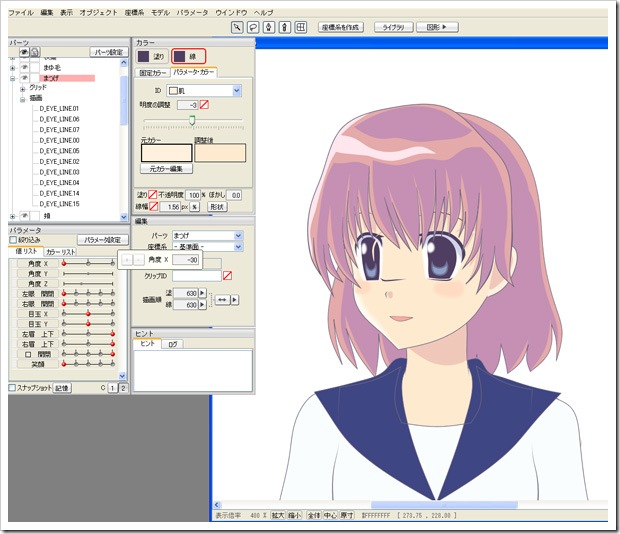620x534 pixels.
Task: Click arrow button beside 塗 draw order 630
Action: click(x=202, y=293)
